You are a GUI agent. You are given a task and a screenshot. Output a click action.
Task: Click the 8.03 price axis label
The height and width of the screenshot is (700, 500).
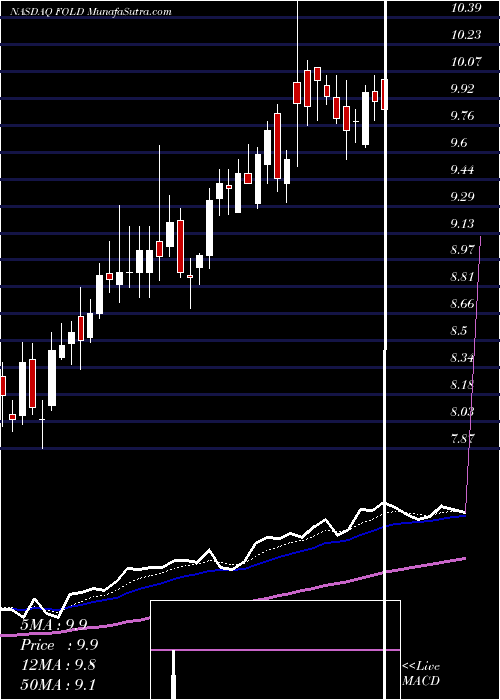click(x=464, y=411)
